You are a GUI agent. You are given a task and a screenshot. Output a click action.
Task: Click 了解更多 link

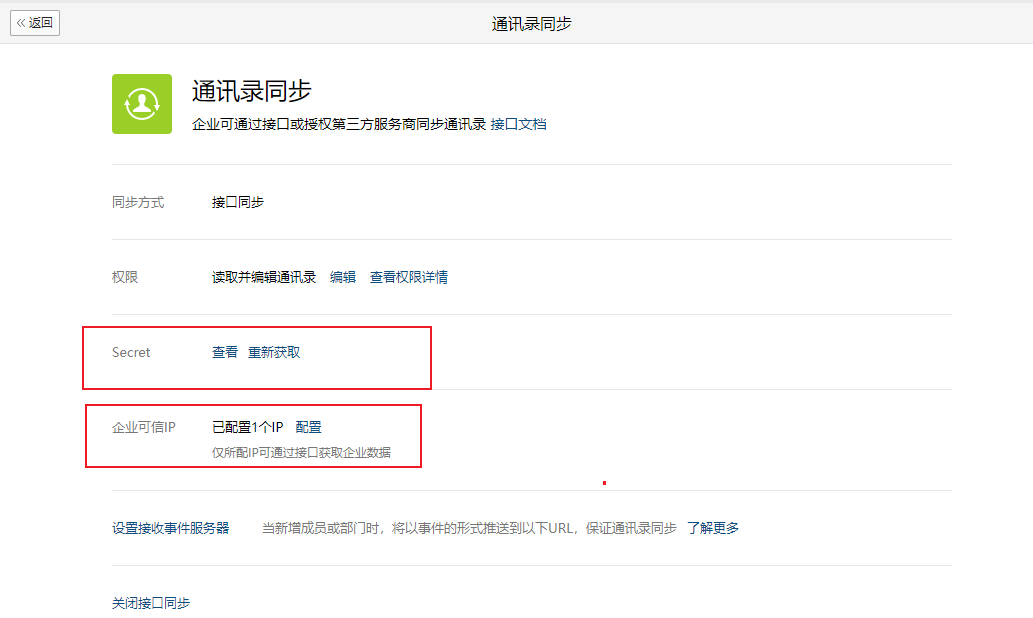tap(713, 528)
